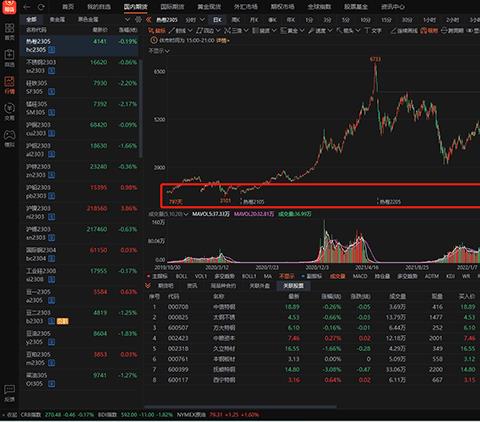This screenshot has height=422, width=480.
Task: Open the 交易 trading sidebar icon
Action: (x=9, y=111)
